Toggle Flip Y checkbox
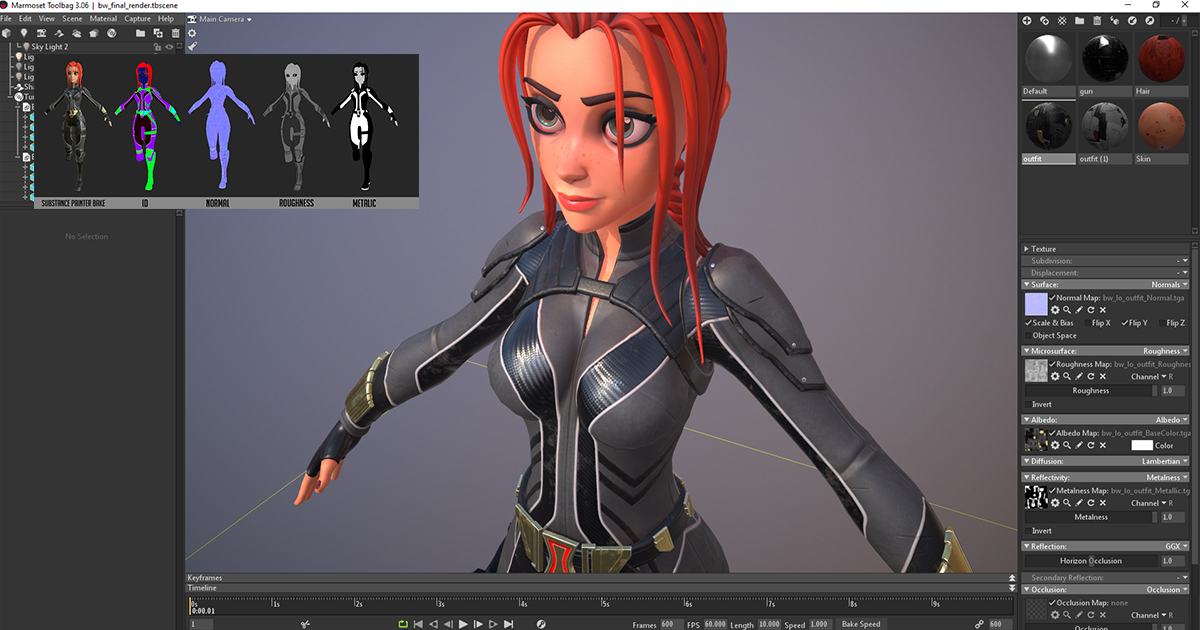The width and height of the screenshot is (1200, 630). click(1125, 323)
